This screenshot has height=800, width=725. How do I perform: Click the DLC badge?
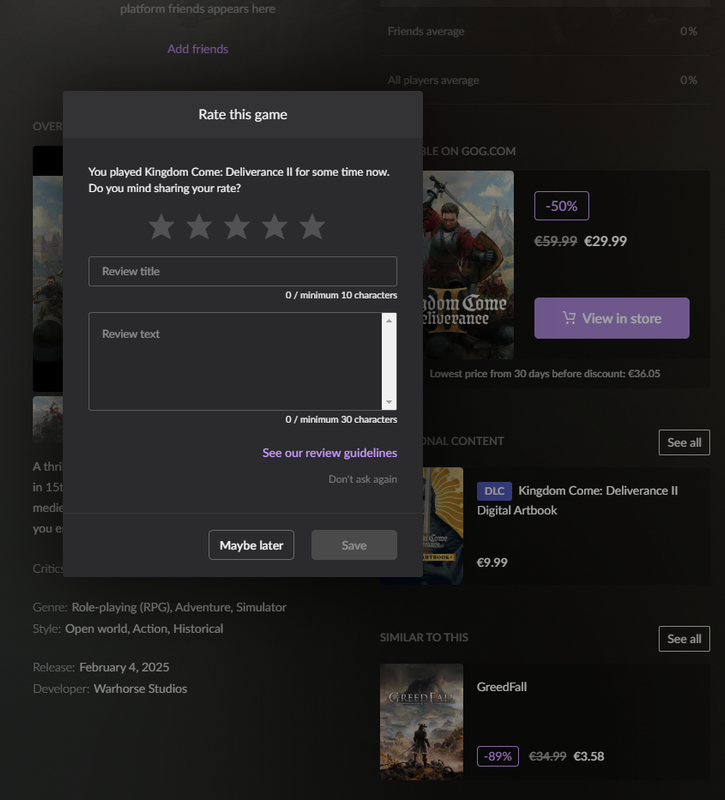click(x=494, y=491)
